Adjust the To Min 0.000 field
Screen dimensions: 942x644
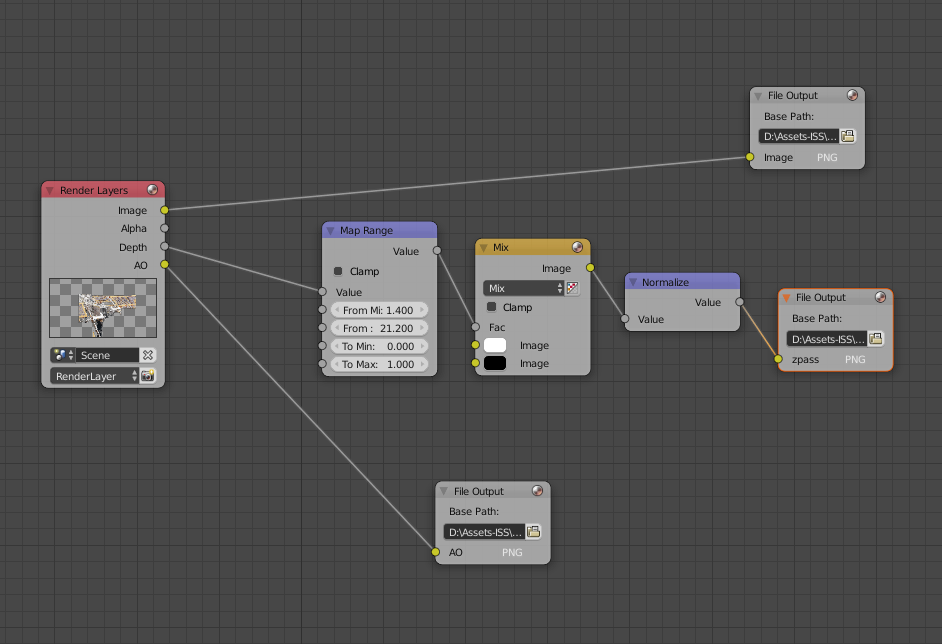coord(379,346)
